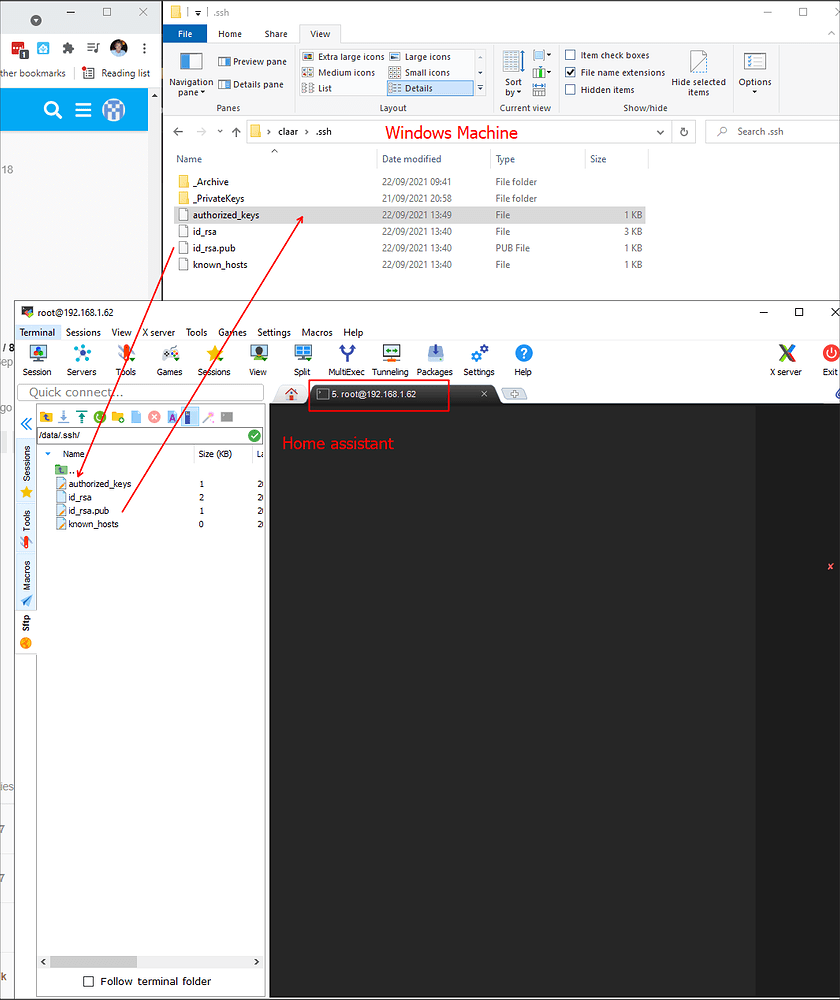
Task: Toggle File name extensions visibility
Action: [x=568, y=72]
